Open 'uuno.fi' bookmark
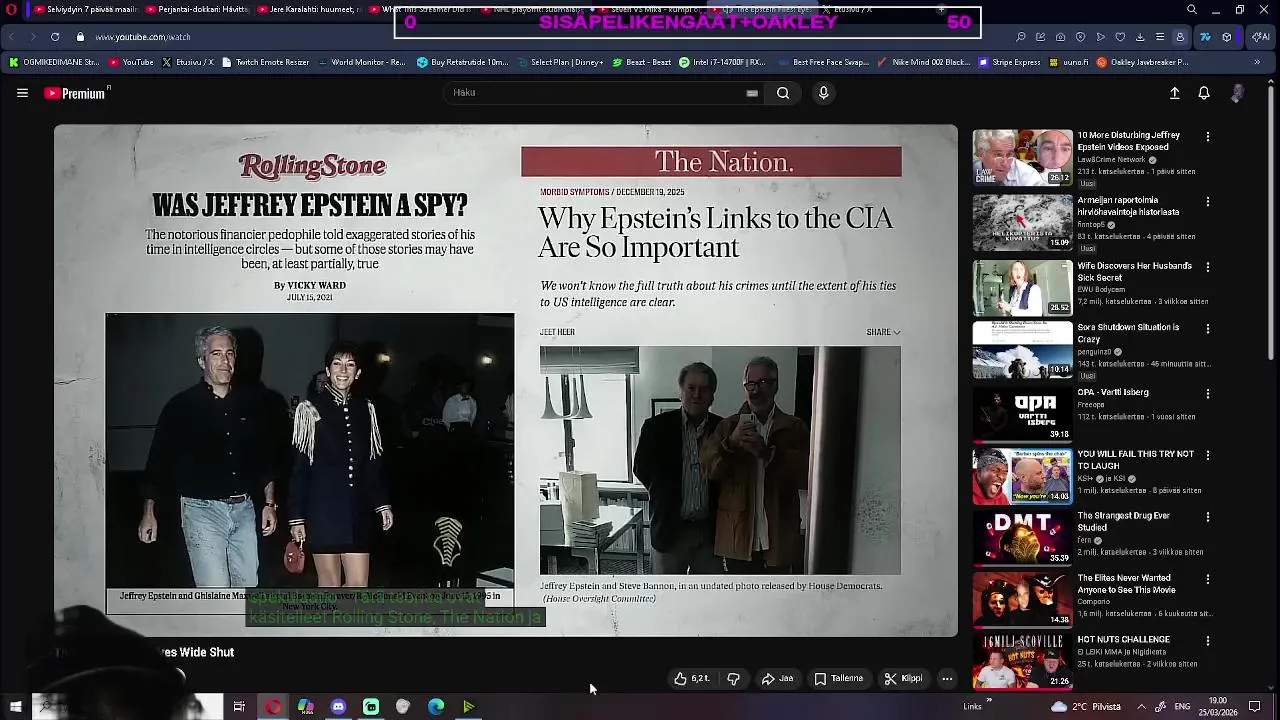This screenshot has height=720, width=1280. (x=1068, y=62)
